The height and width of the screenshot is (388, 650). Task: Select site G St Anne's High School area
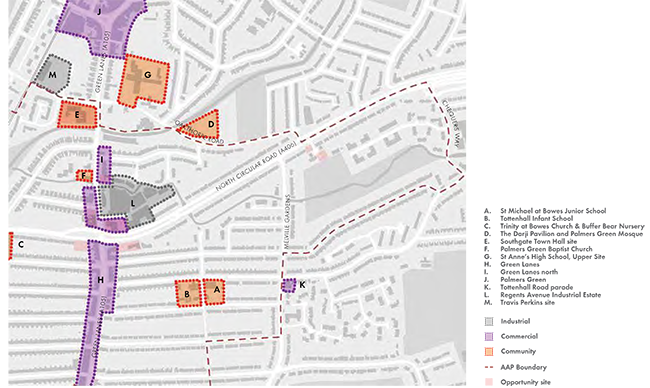143,80
